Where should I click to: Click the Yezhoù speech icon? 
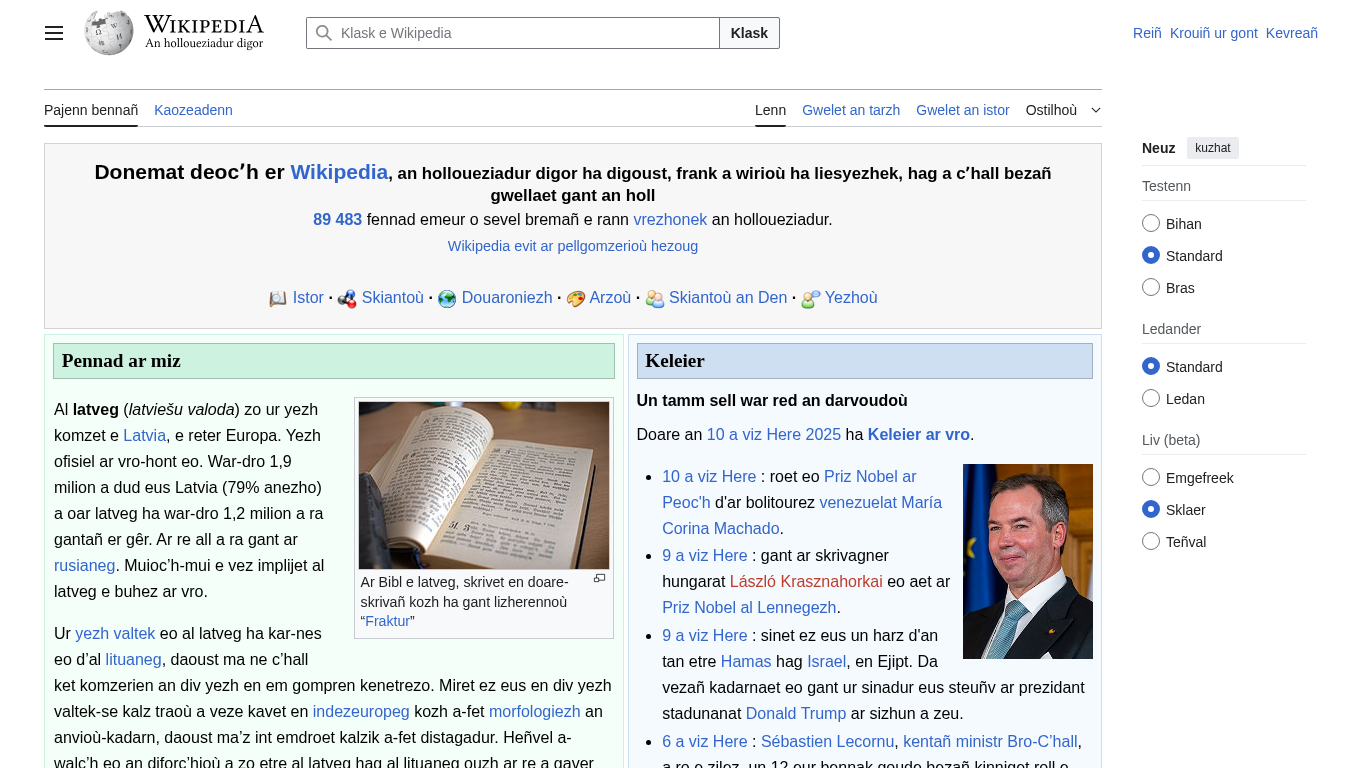coord(811,298)
